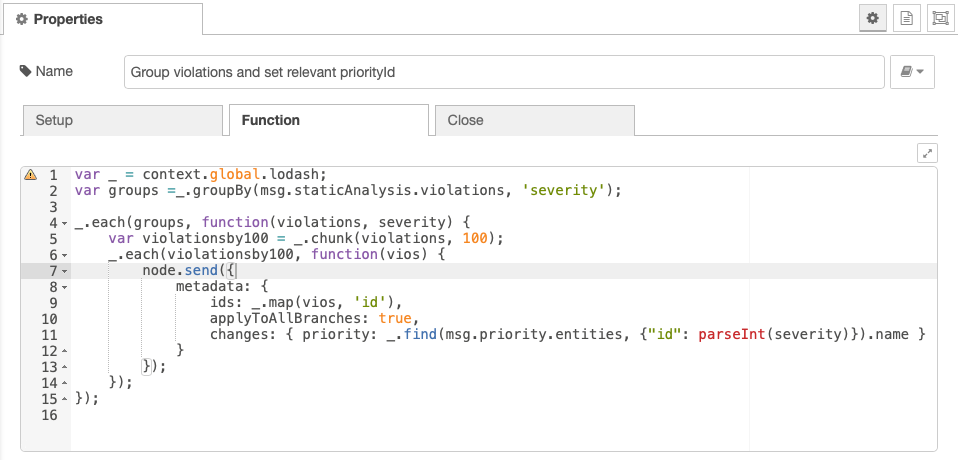The height and width of the screenshot is (460, 958).
Task: Collapse code fold at line 6
Action: (65, 255)
